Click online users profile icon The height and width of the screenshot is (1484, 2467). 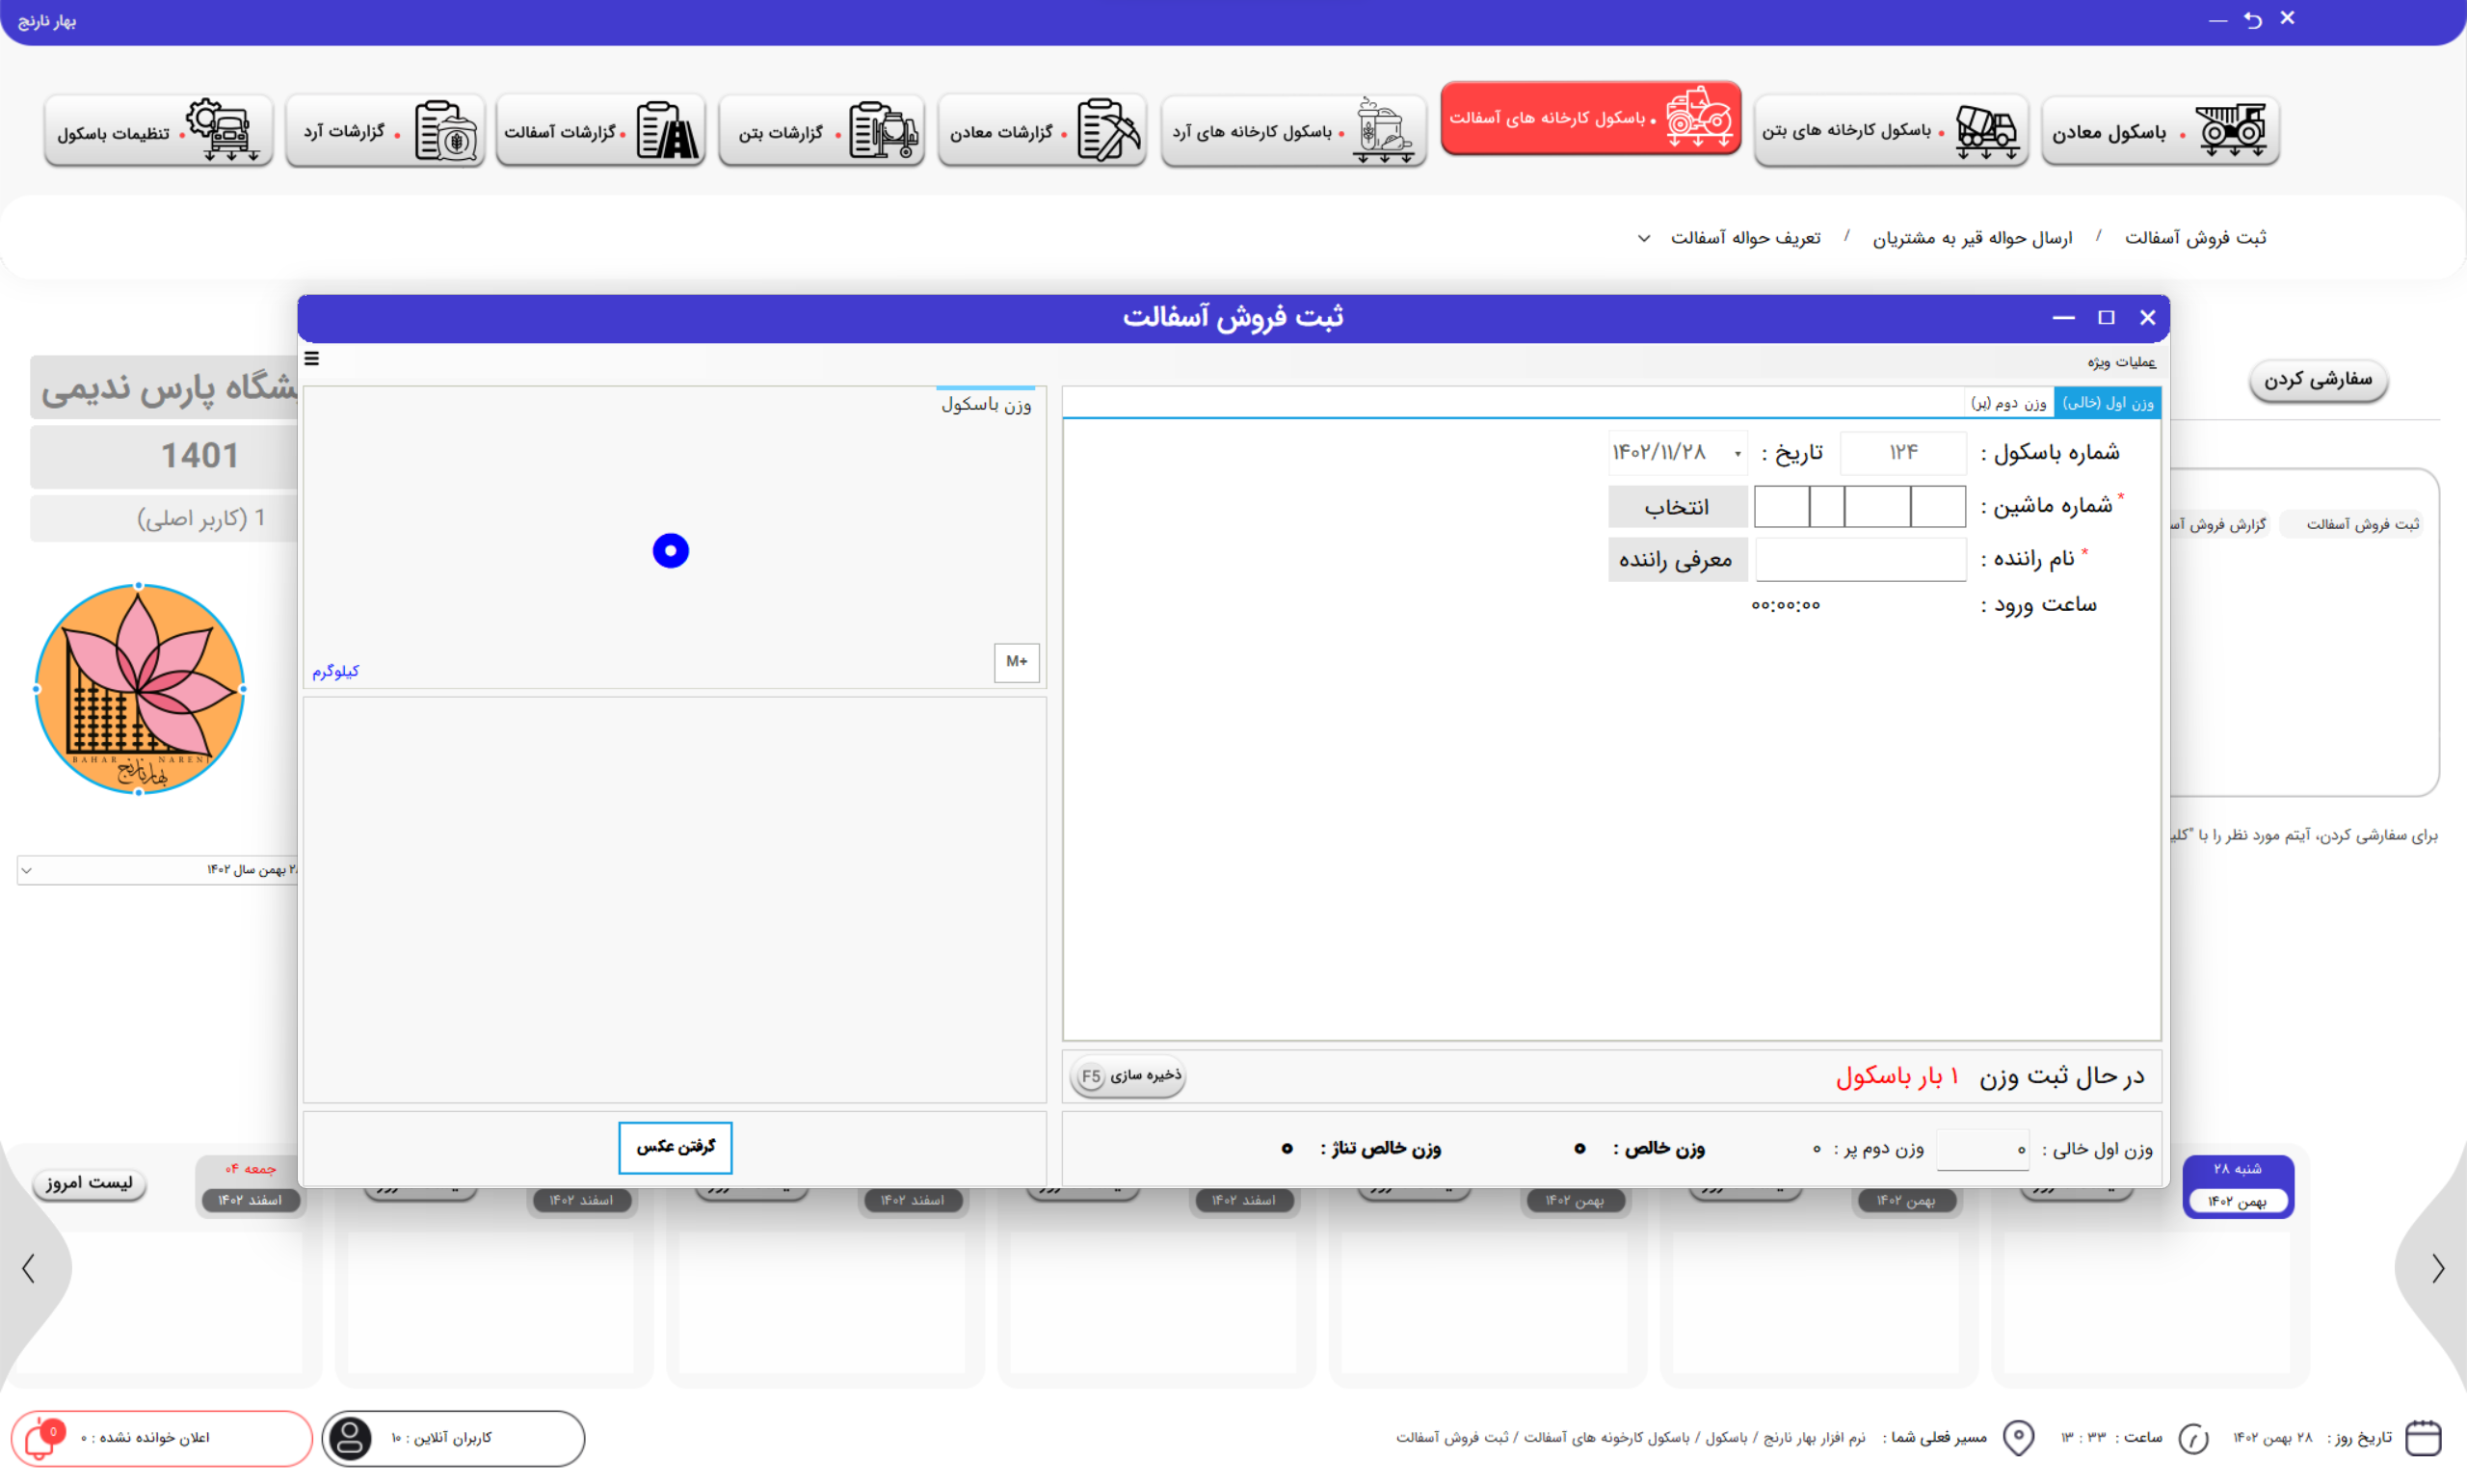point(350,1438)
